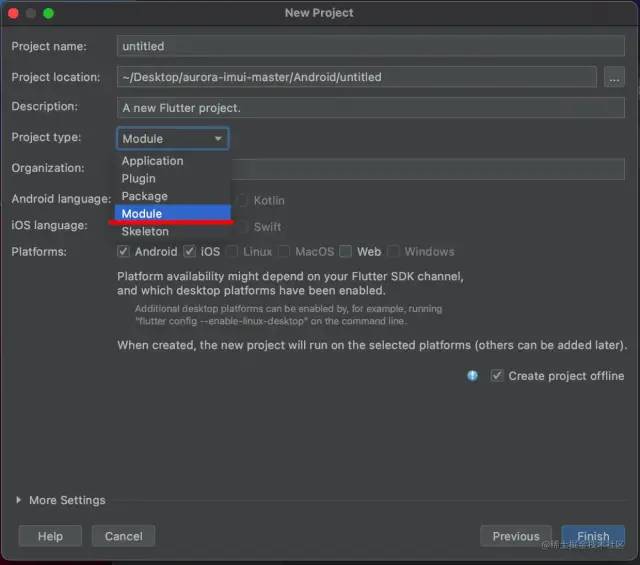Open the project location browse button
This screenshot has height=565, width=640.
pos(614,77)
